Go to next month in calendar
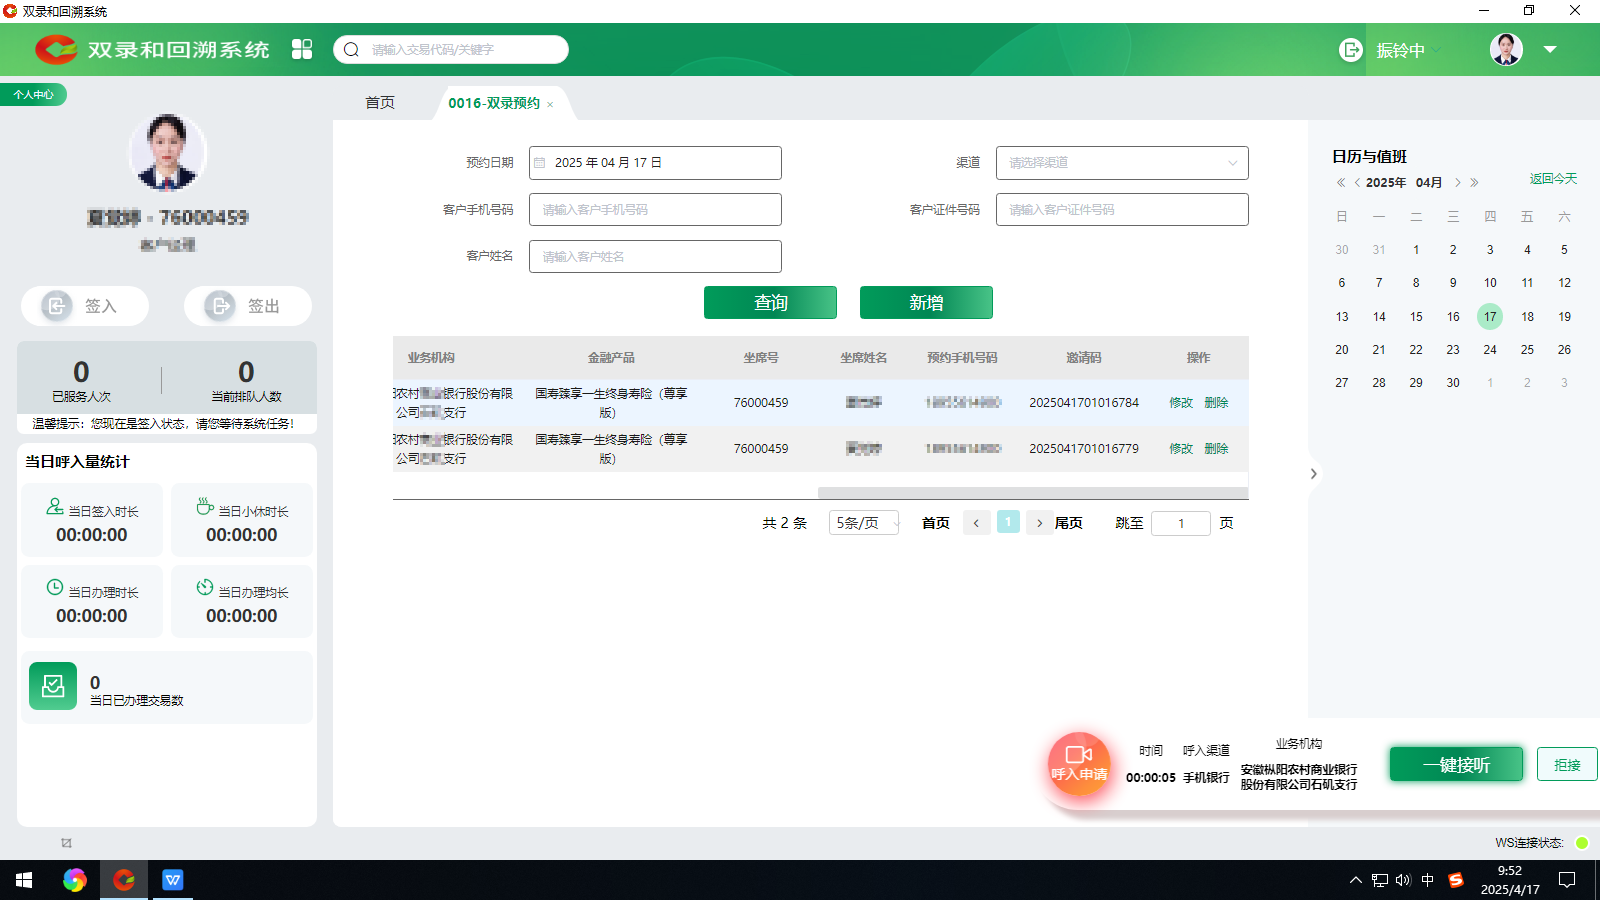This screenshot has width=1600, height=900. coord(1458,183)
